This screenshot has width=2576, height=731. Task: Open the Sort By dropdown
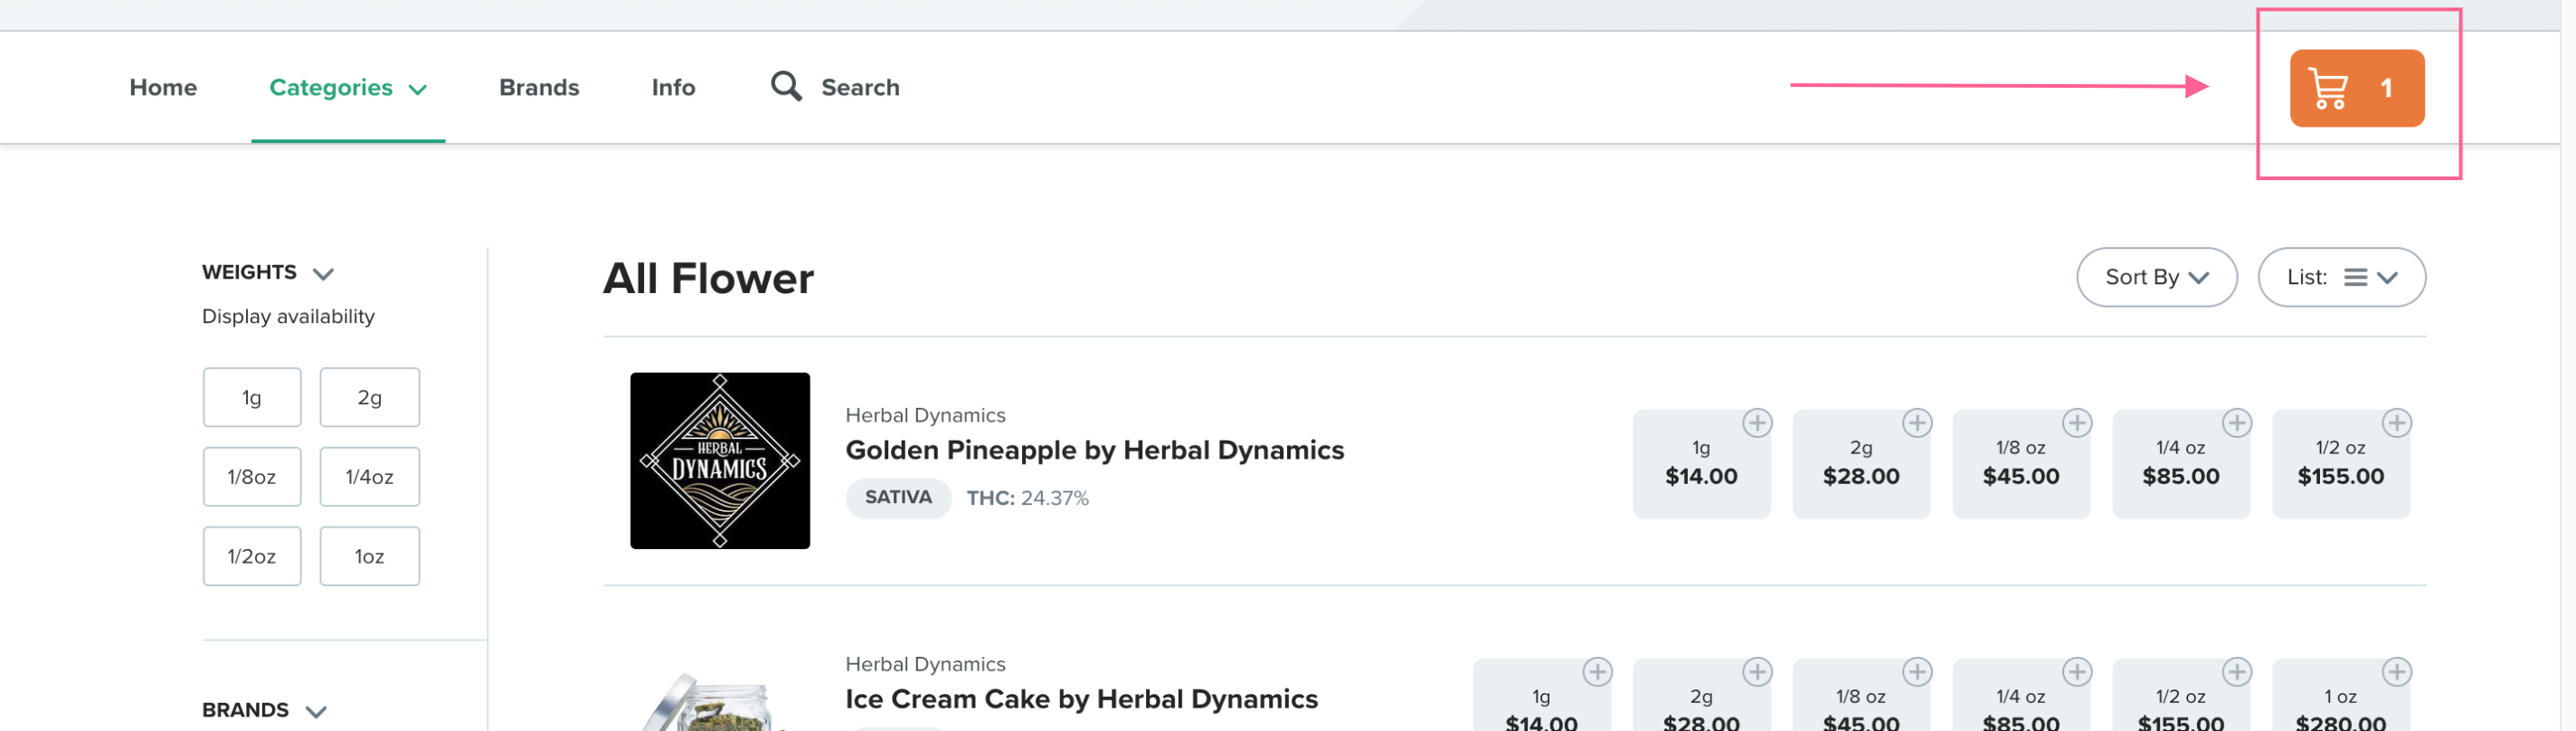pos(2156,277)
